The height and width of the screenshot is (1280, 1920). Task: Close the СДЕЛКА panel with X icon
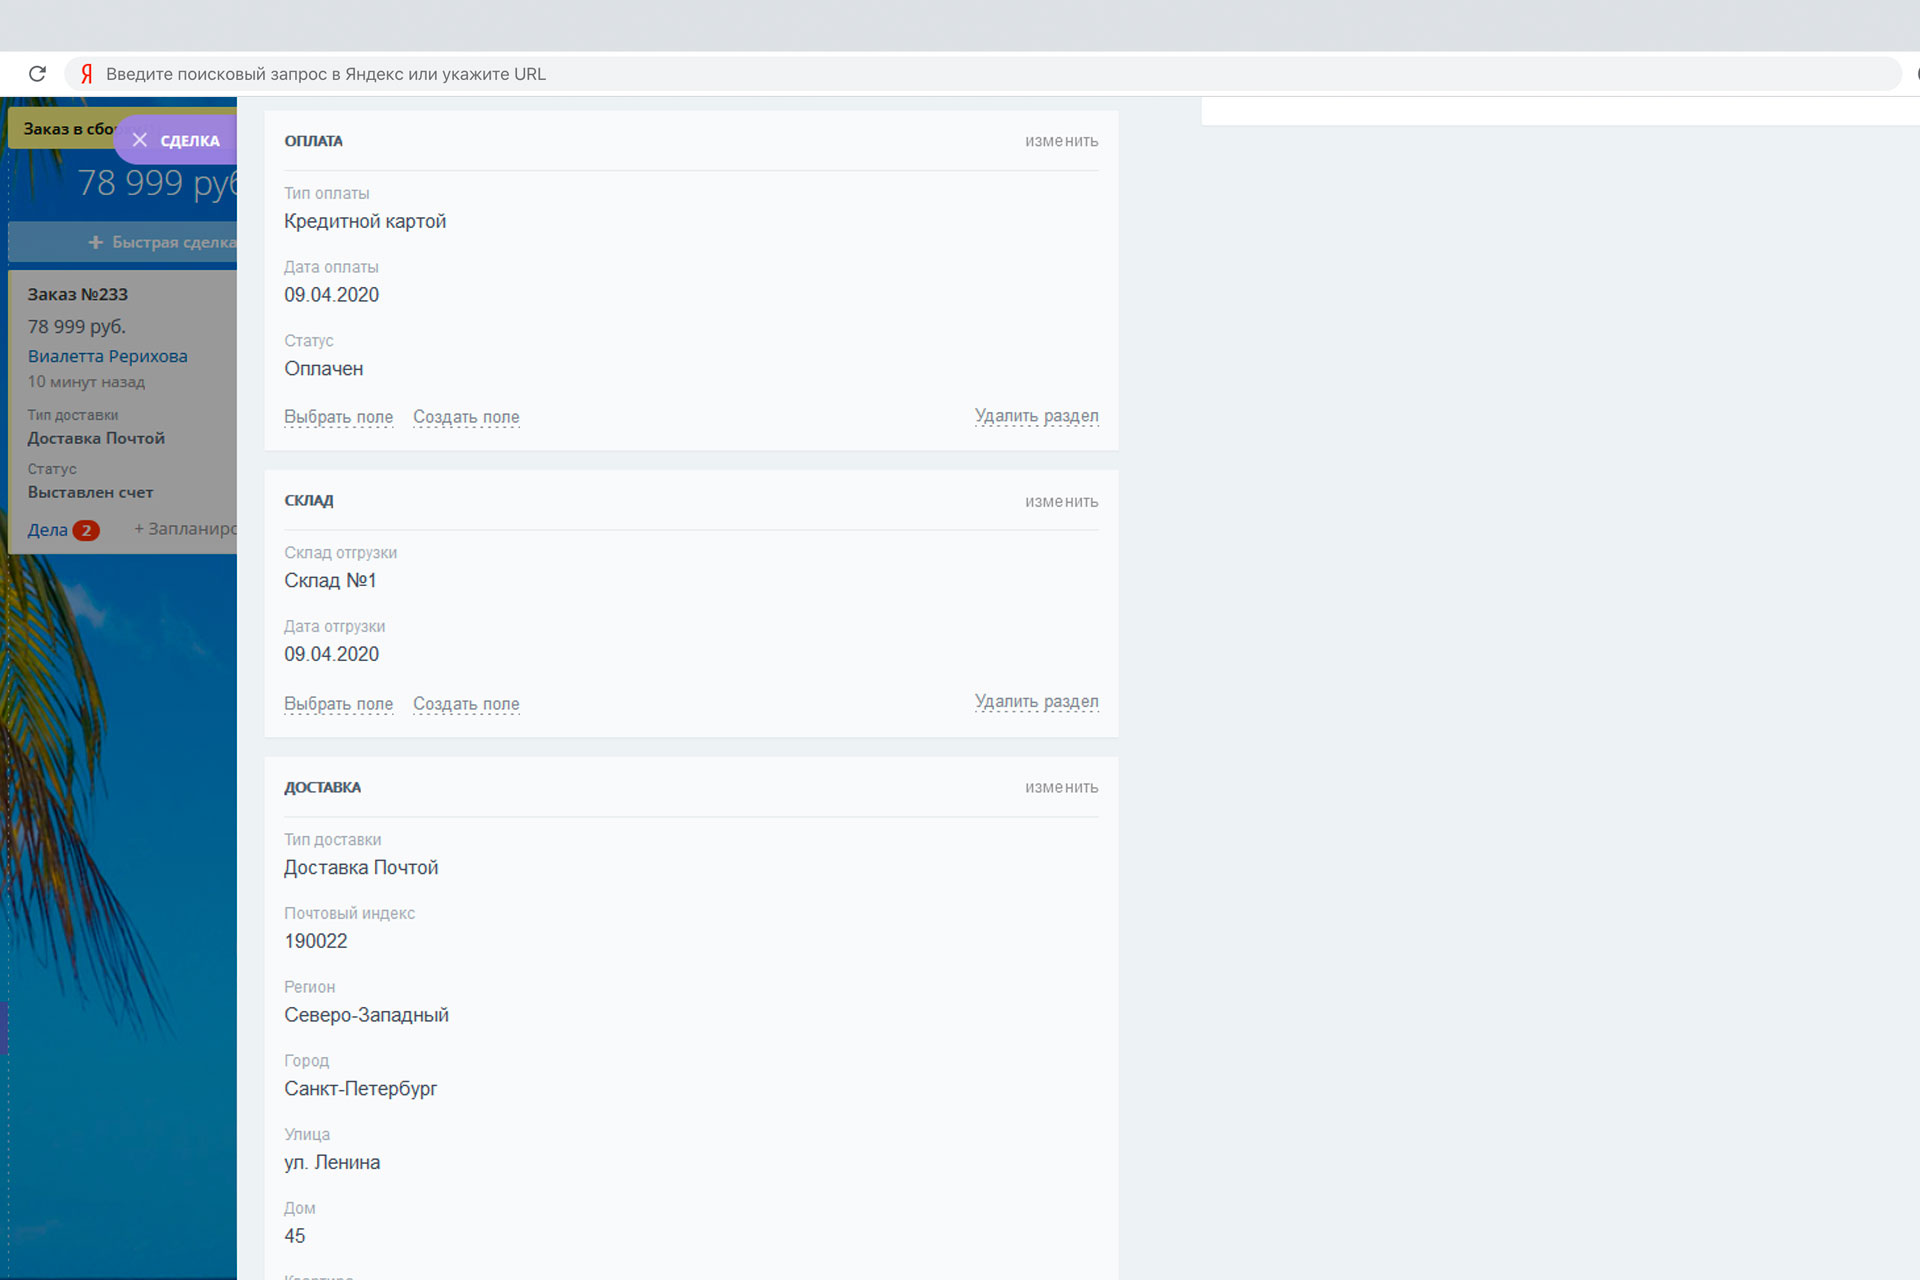tap(140, 140)
